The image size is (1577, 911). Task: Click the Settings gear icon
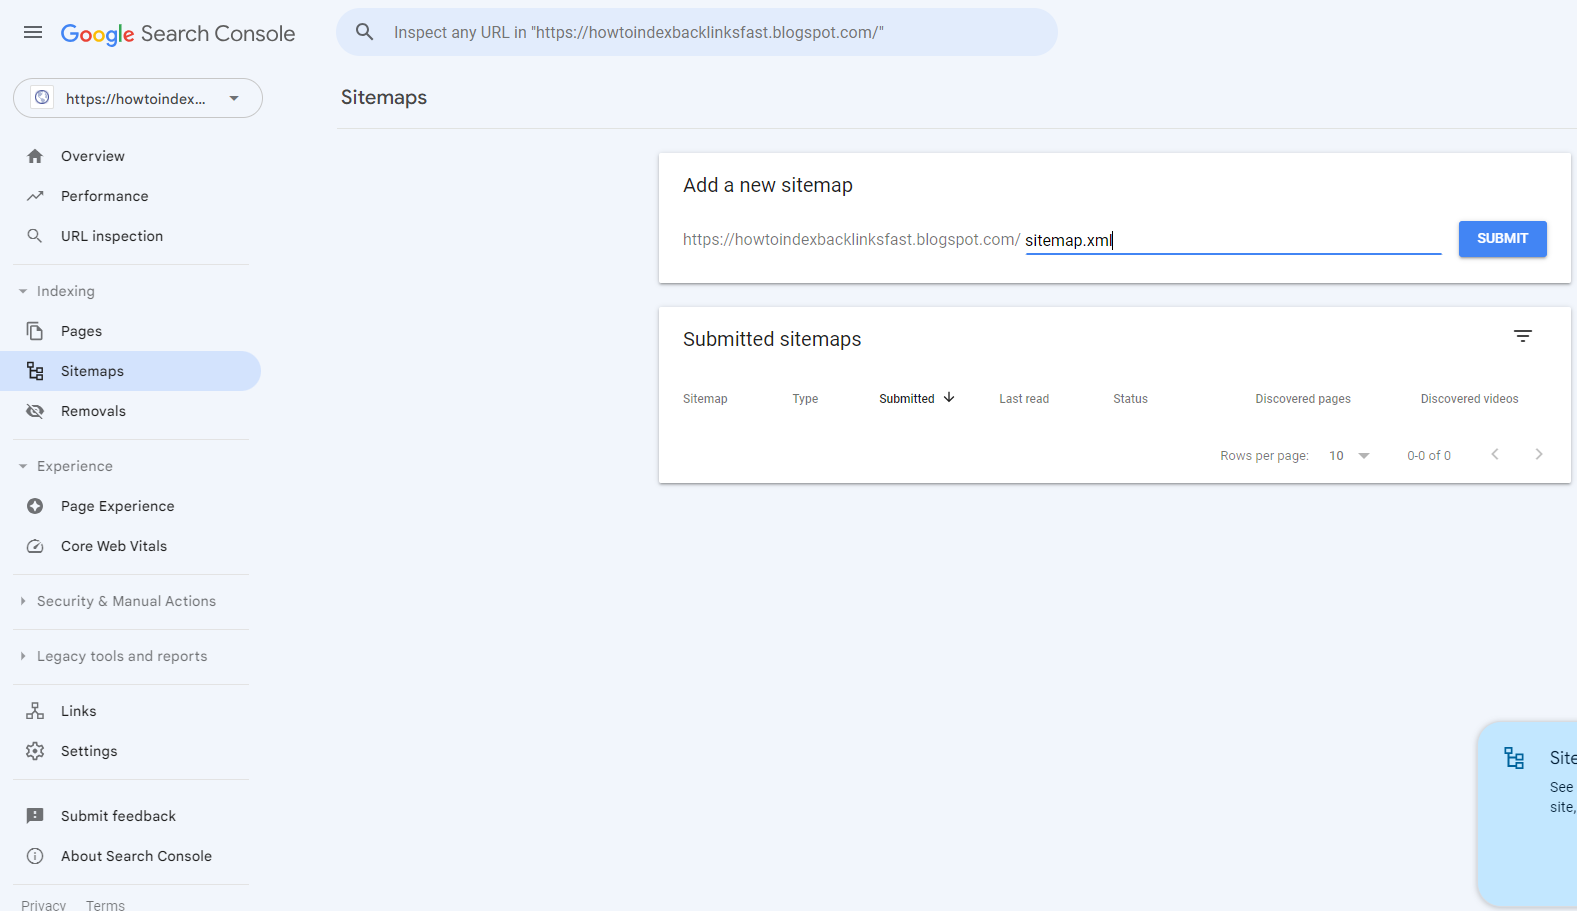(35, 751)
